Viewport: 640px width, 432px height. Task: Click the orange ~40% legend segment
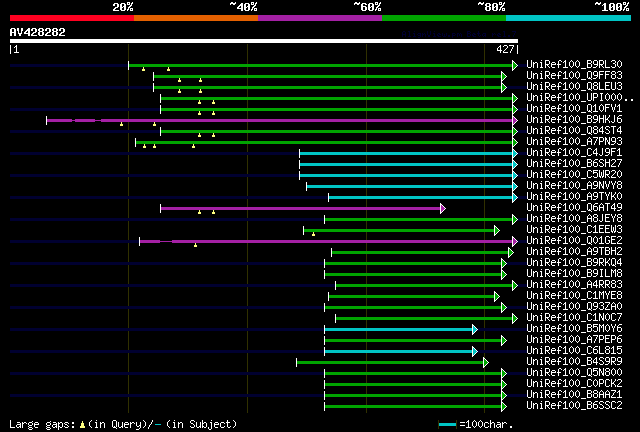[x=196, y=18]
